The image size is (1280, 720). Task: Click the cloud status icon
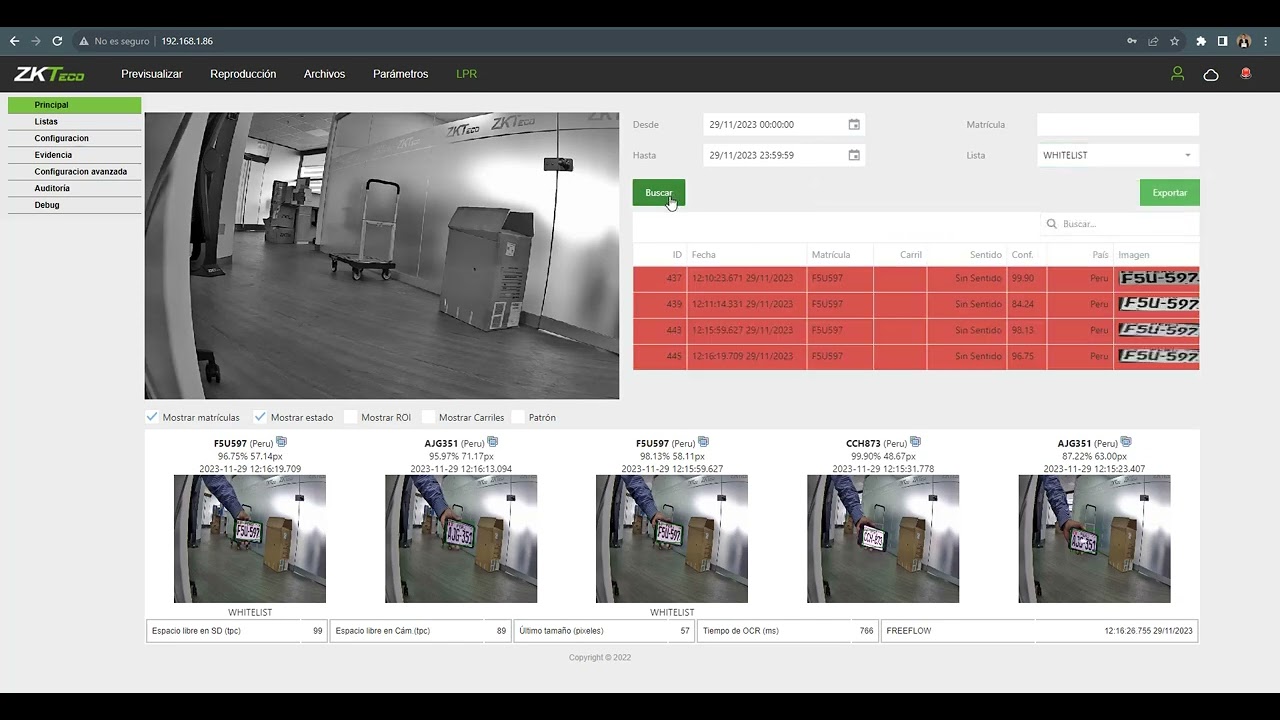click(1211, 74)
